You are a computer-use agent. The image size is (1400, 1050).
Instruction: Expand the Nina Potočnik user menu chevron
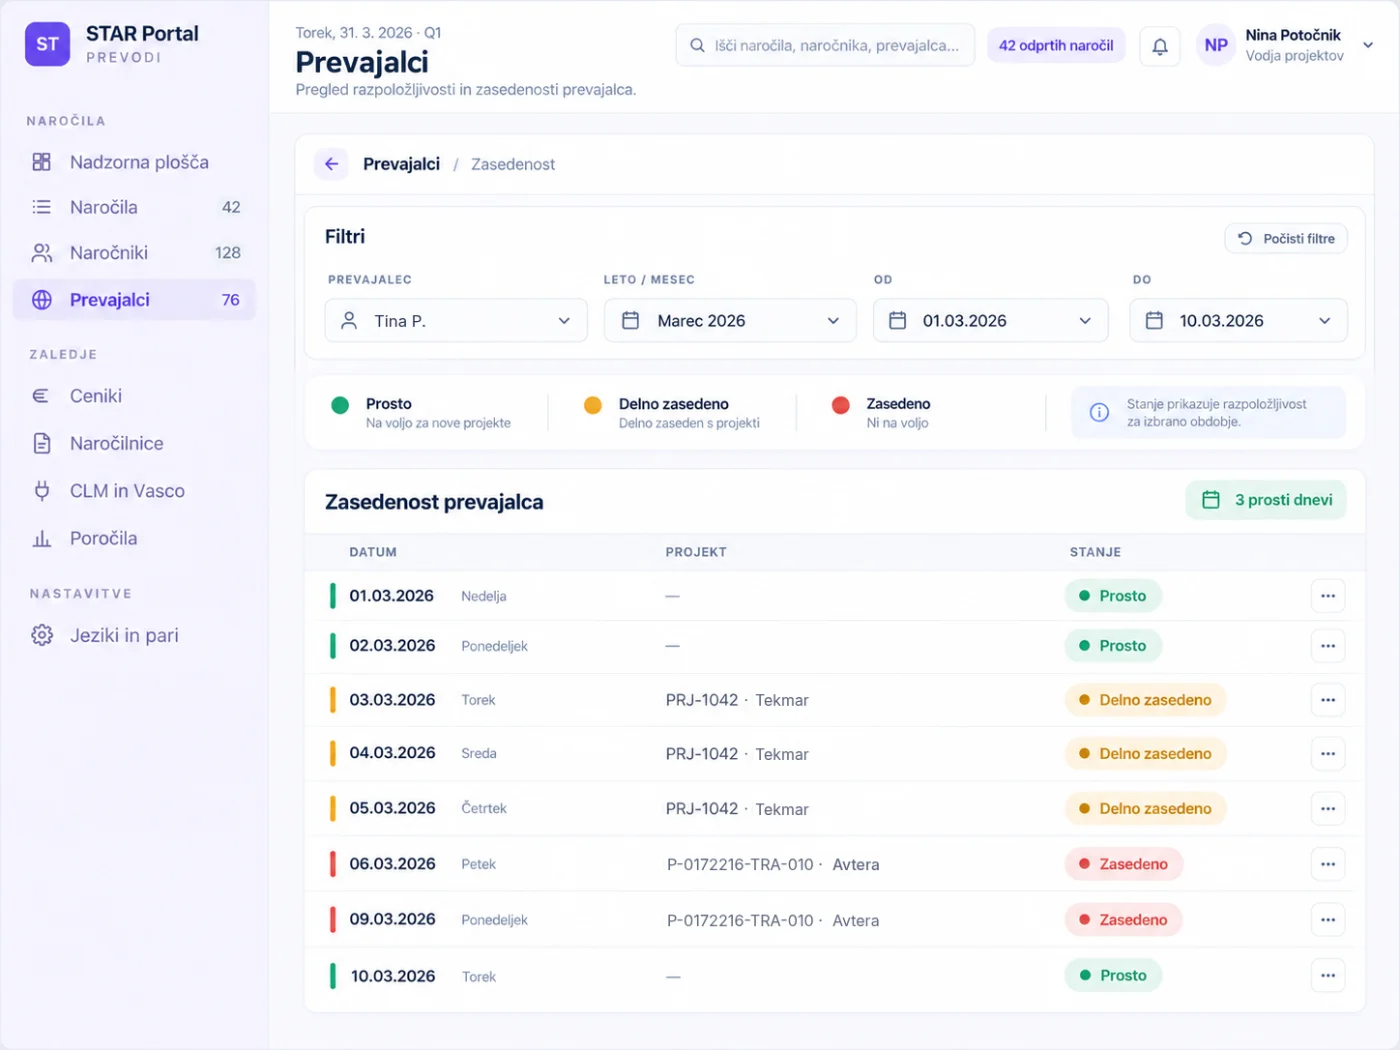point(1368,45)
